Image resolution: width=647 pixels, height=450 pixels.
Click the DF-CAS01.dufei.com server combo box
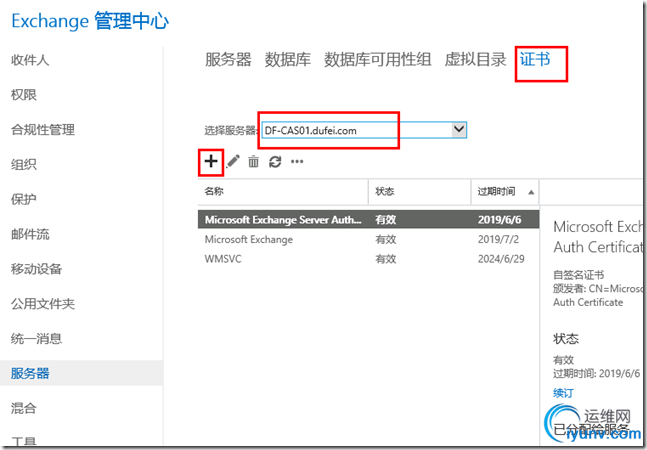click(364, 130)
